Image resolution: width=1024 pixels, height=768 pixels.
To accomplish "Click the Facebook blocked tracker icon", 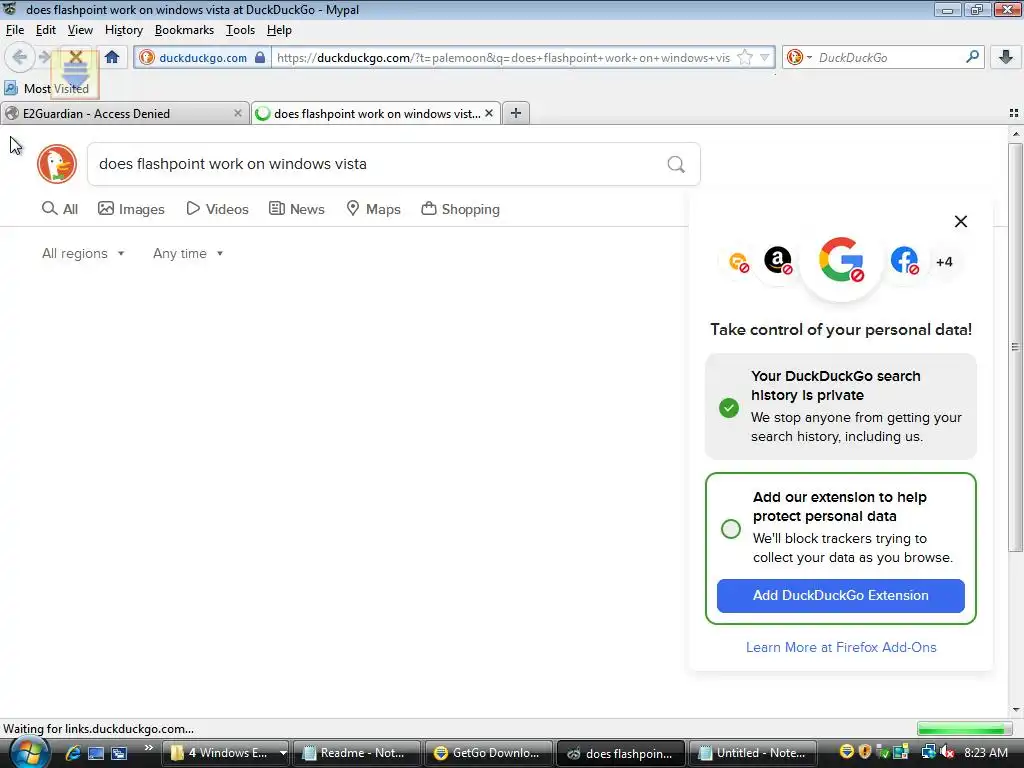I will tap(904, 260).
